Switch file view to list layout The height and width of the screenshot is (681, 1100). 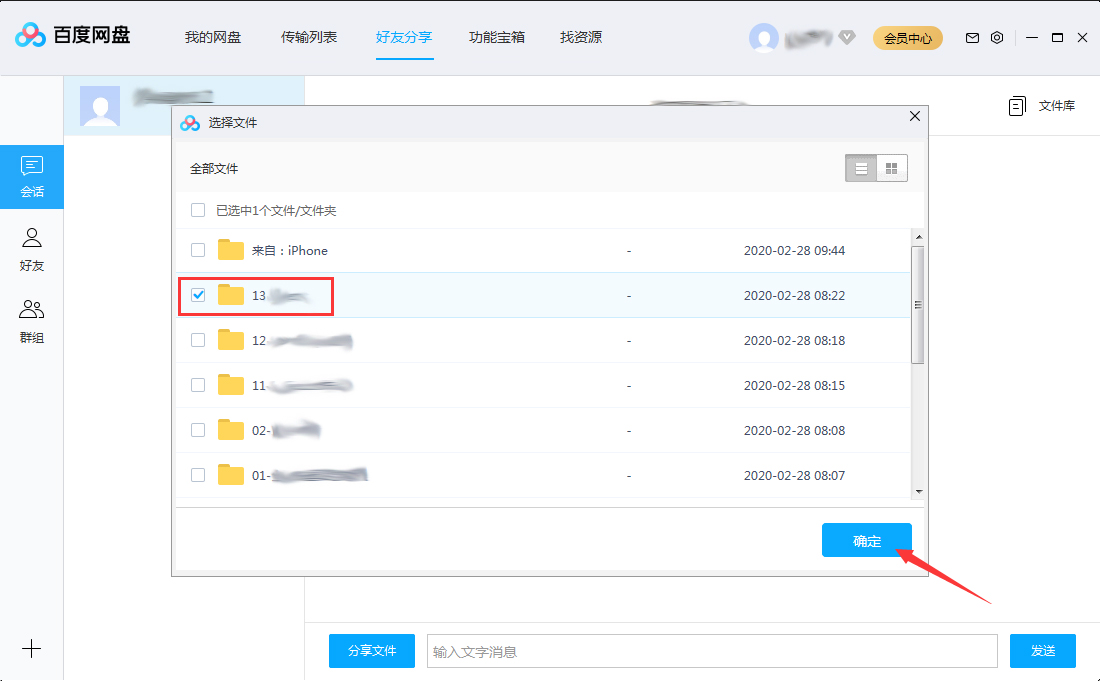pos(861,167)
